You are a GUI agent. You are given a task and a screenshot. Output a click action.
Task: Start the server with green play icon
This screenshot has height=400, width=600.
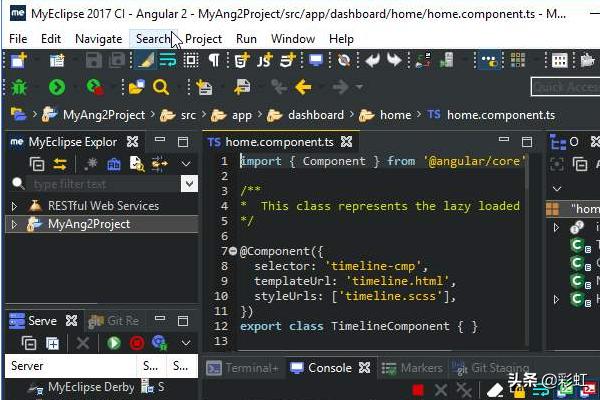point(114,343)
